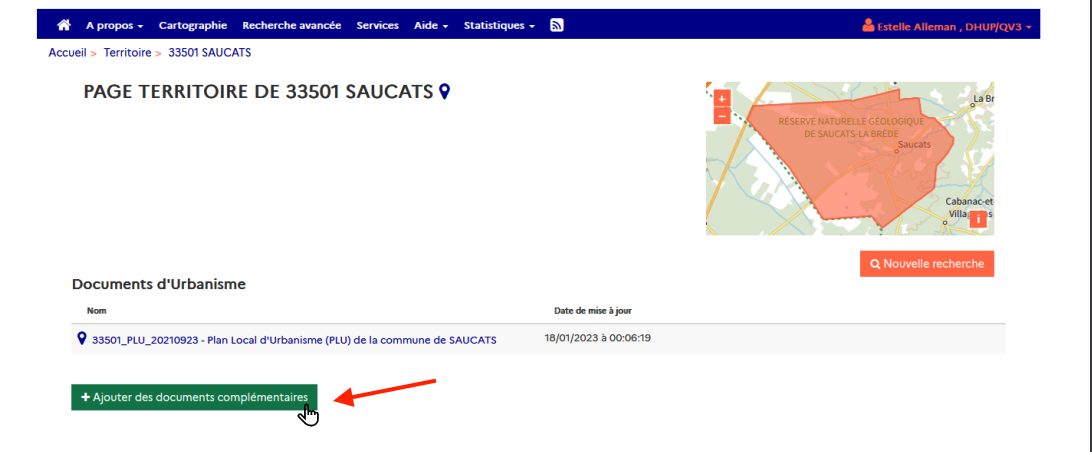The image size is (1092, 452).
Task: Open the Aide dropdown menu
Action: pyautogui.click(x=431, y=25)
